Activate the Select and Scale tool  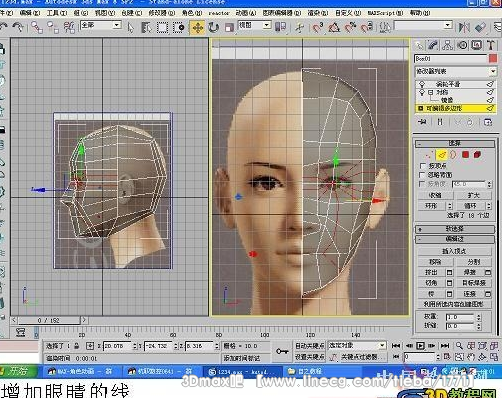click(229, 27)
